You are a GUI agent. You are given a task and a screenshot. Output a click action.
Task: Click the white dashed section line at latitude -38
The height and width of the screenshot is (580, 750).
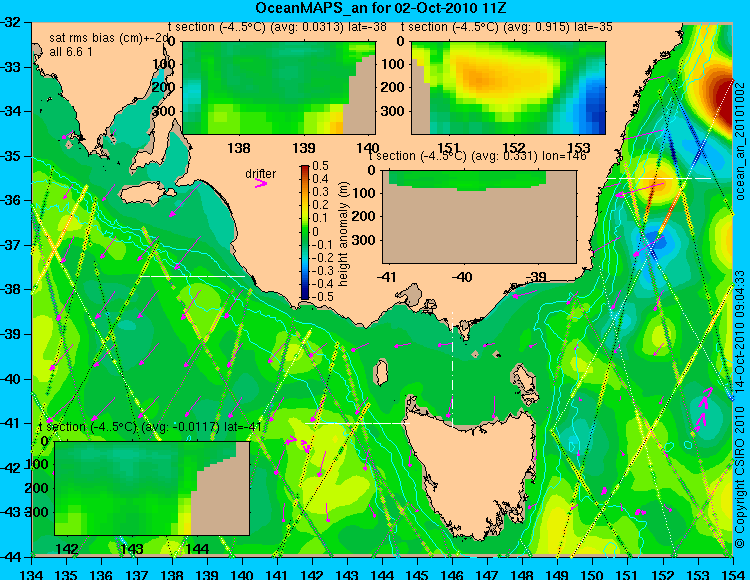(x=192, y=276)
